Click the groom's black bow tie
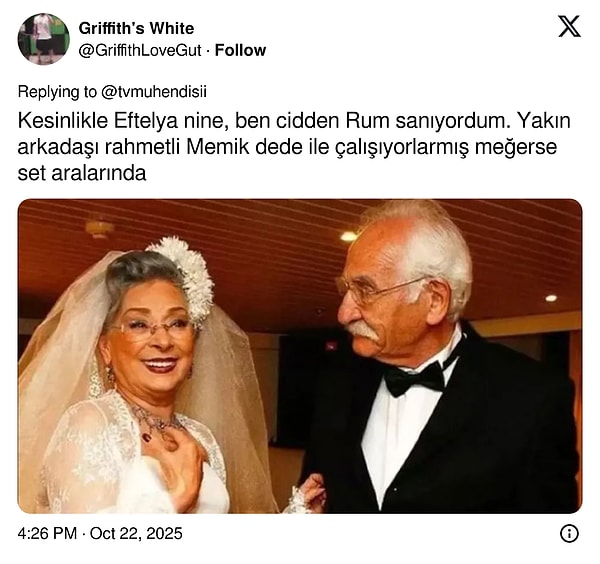600x564 pixels. (x=415, y=379)
